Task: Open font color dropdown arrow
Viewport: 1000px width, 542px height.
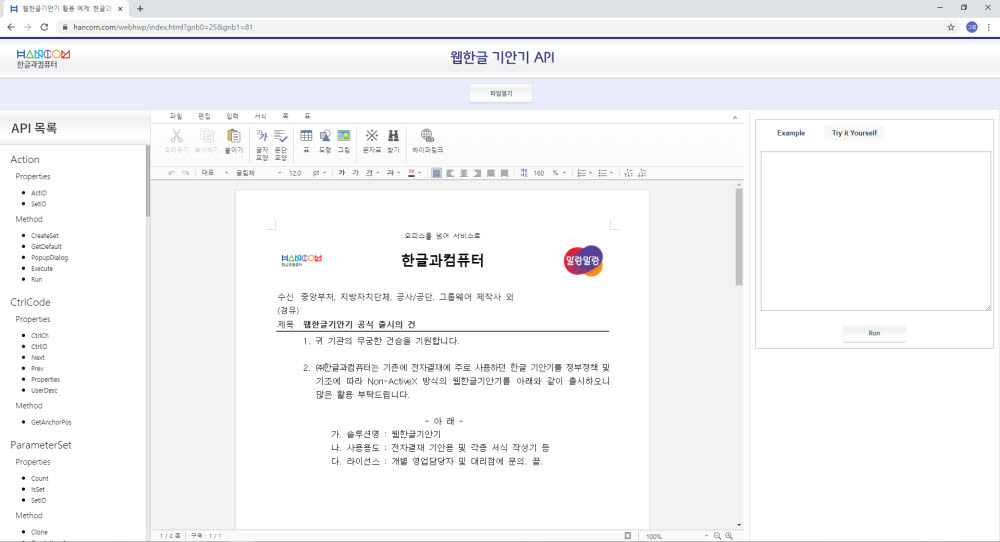Action: (420, 173)
